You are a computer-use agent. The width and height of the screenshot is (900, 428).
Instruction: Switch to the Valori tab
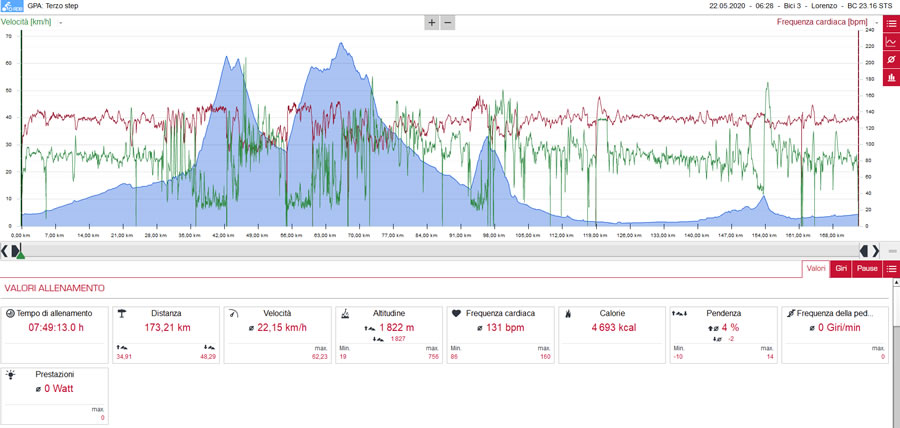(816, 269)
